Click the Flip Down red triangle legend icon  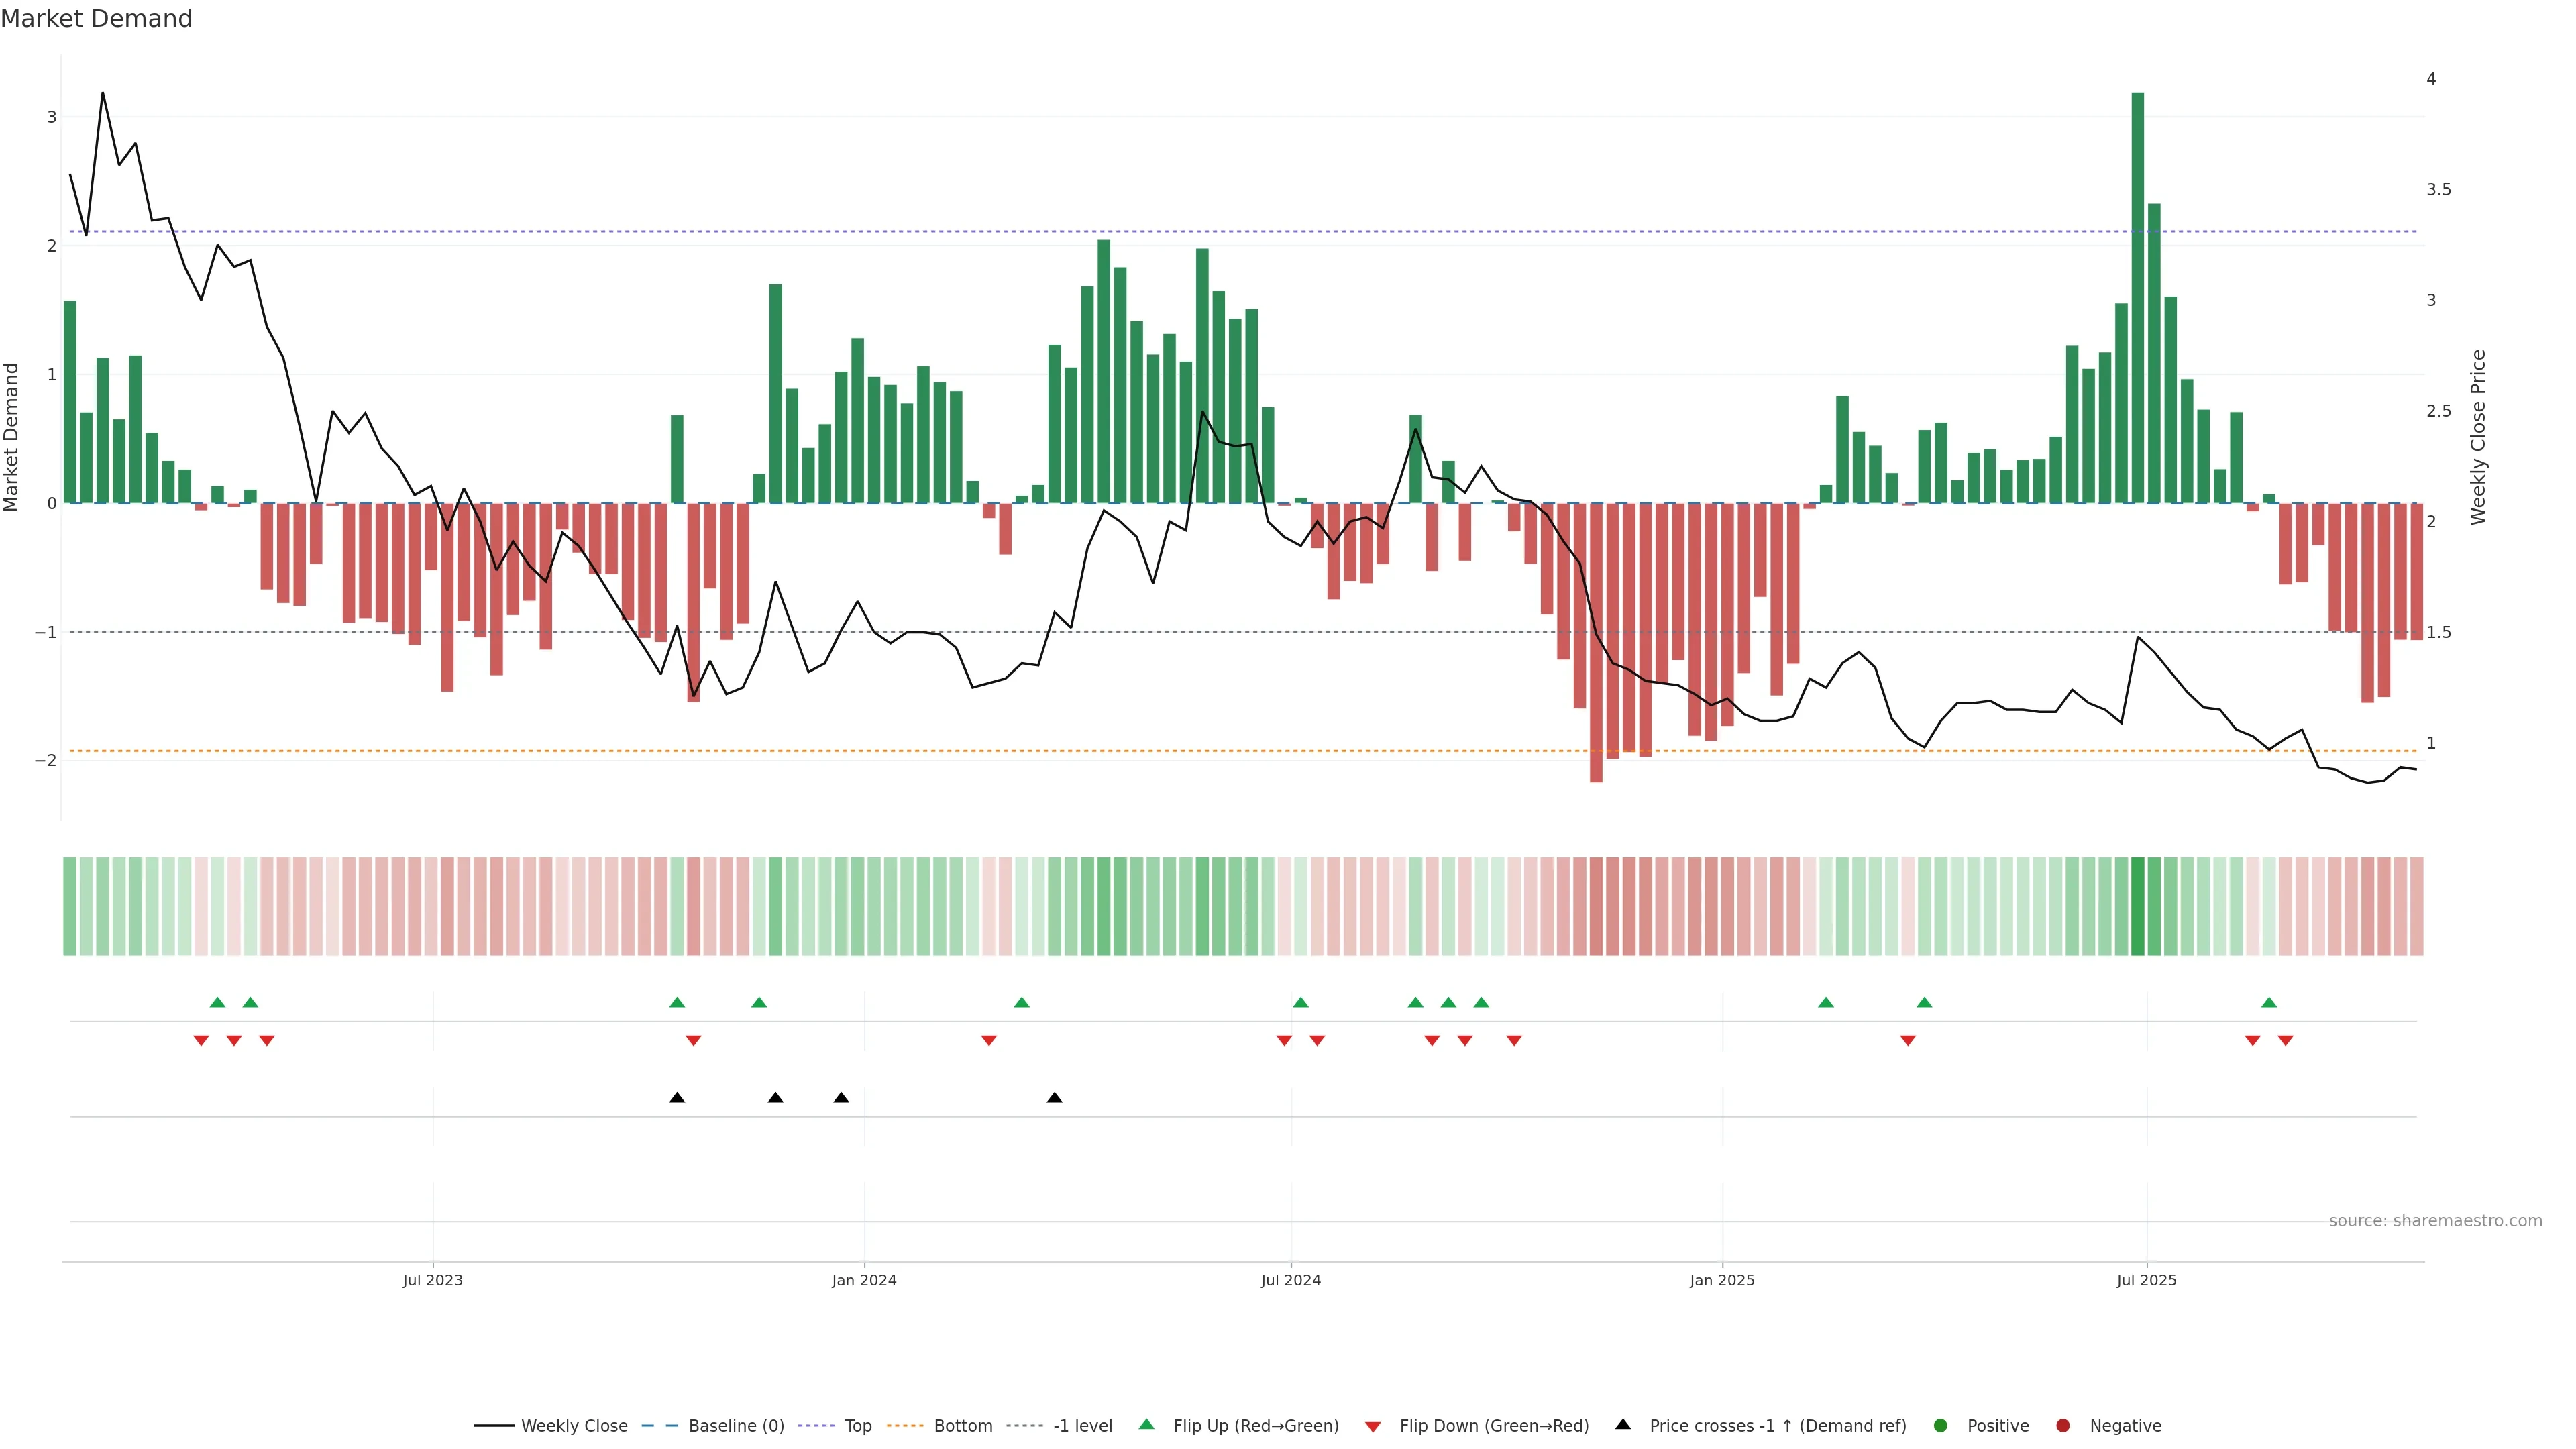(1373, 1427)
